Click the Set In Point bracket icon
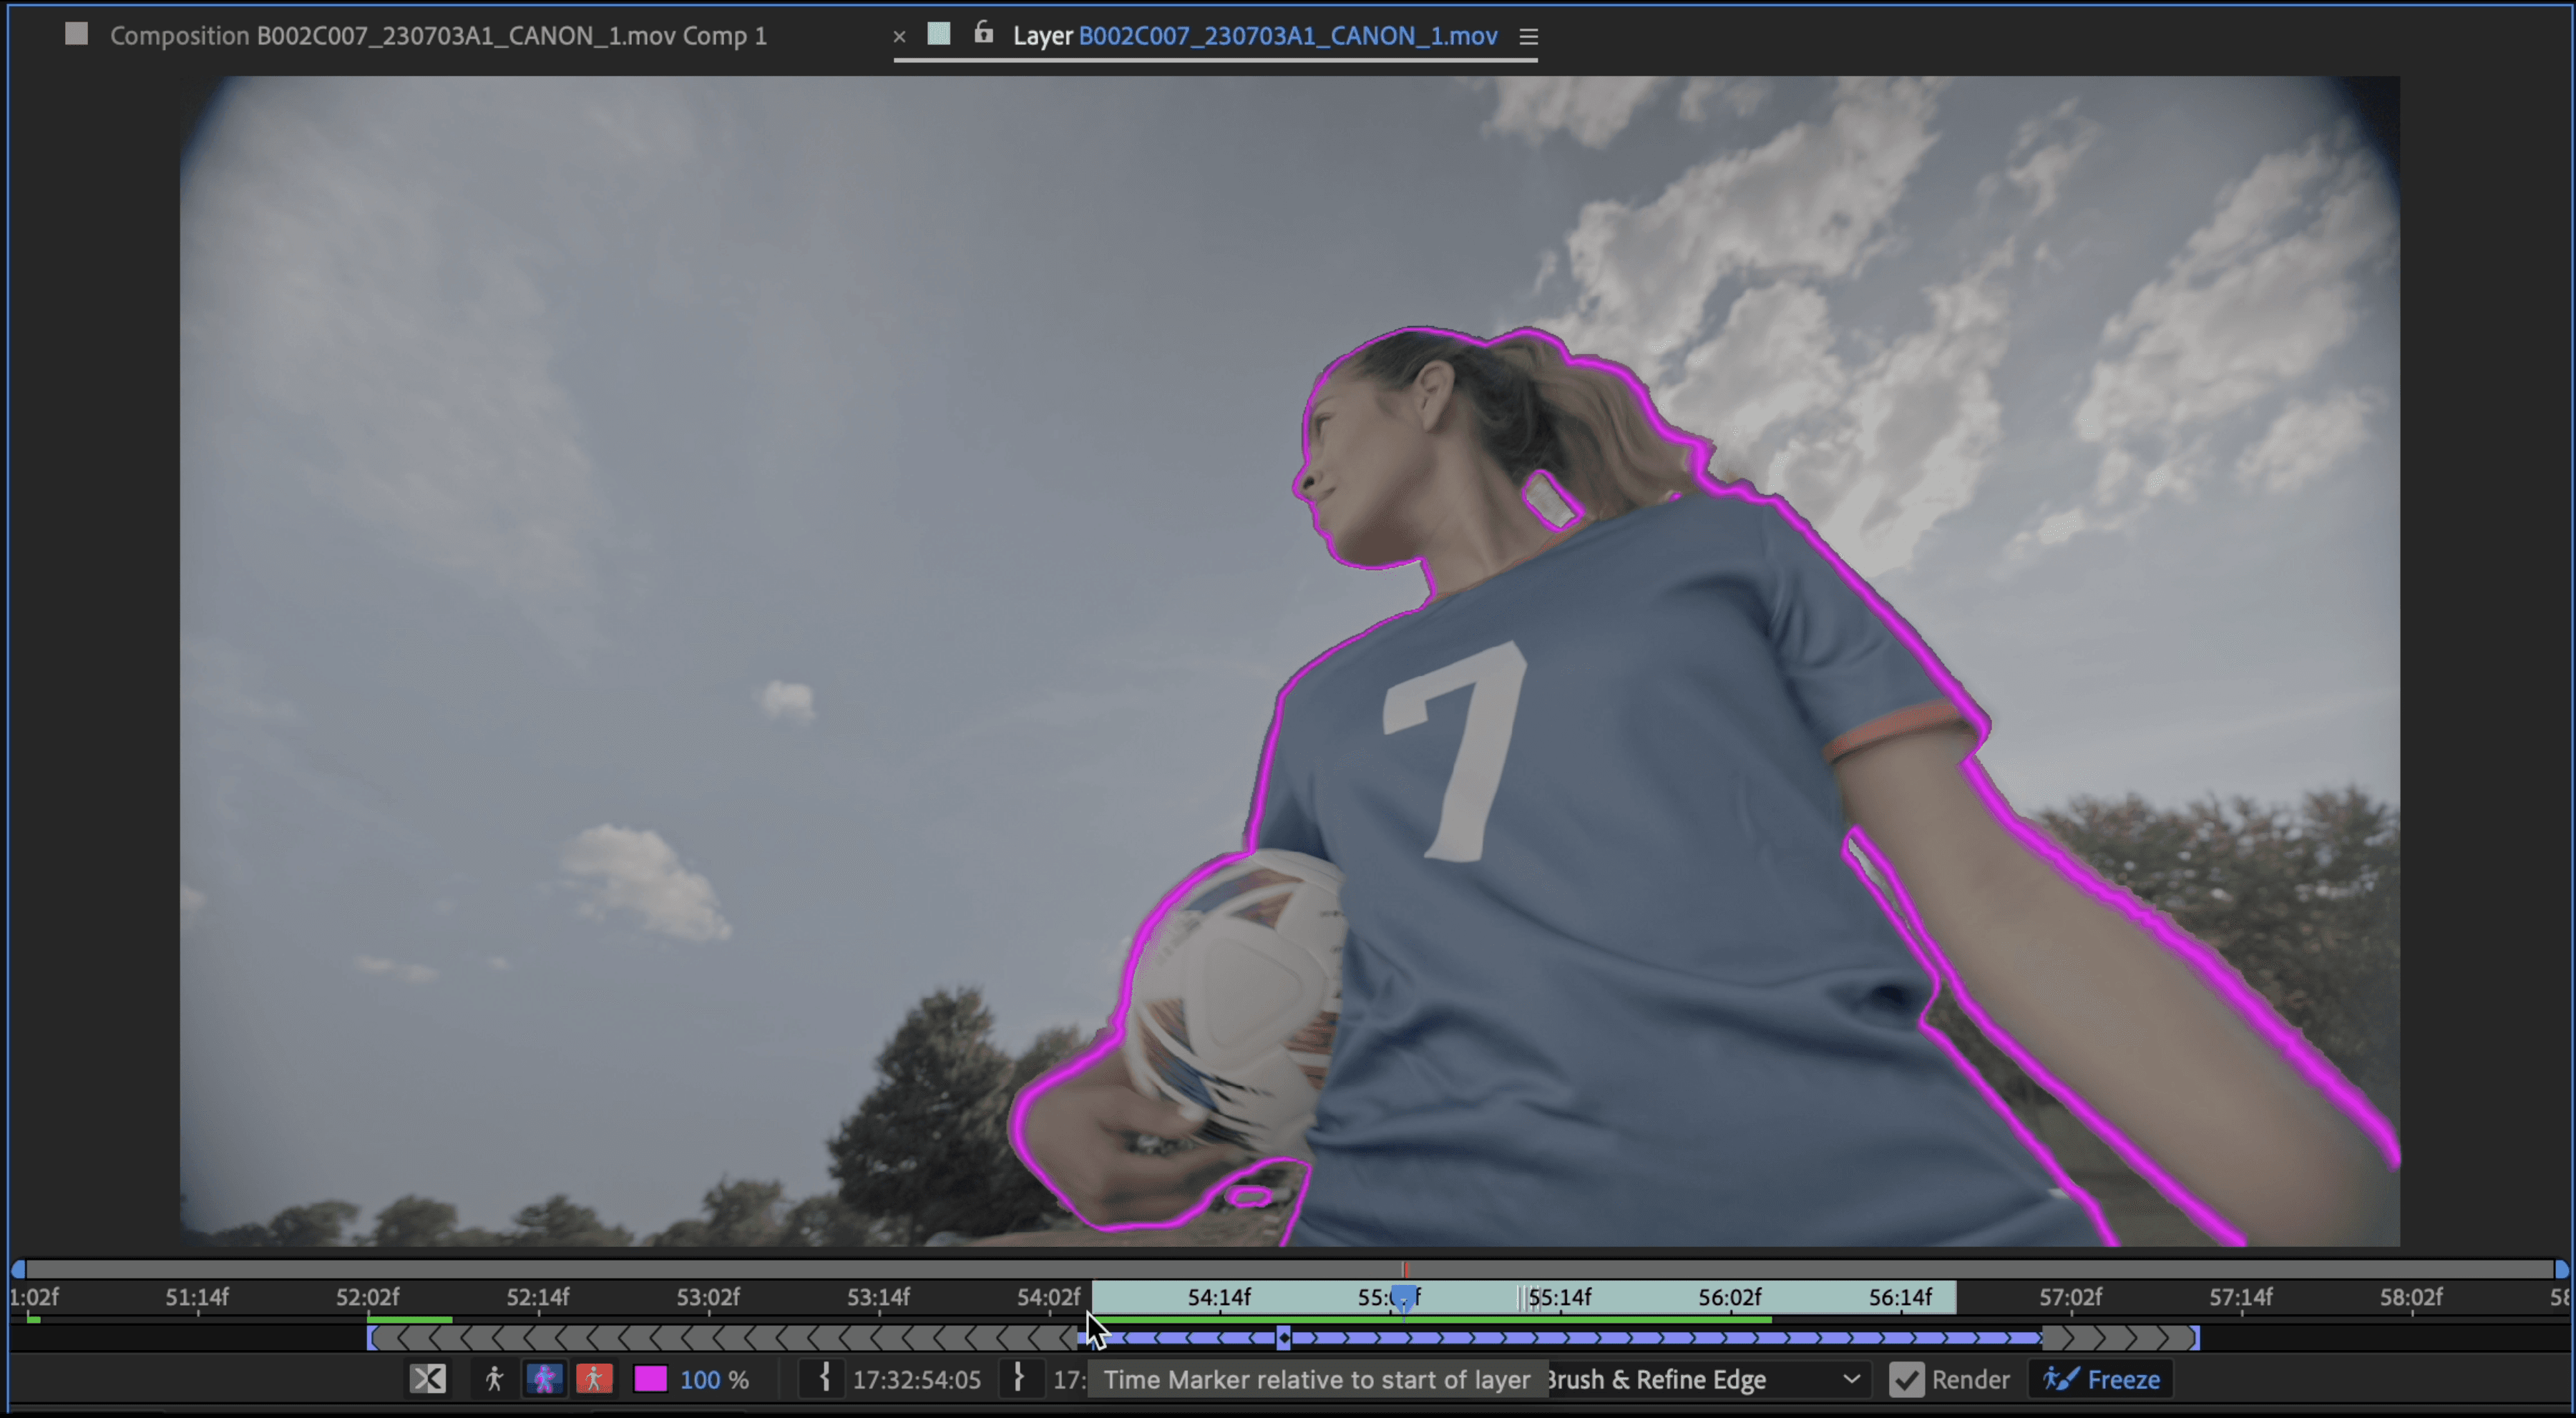The image size is (2576, 1418). (824, 1379)
